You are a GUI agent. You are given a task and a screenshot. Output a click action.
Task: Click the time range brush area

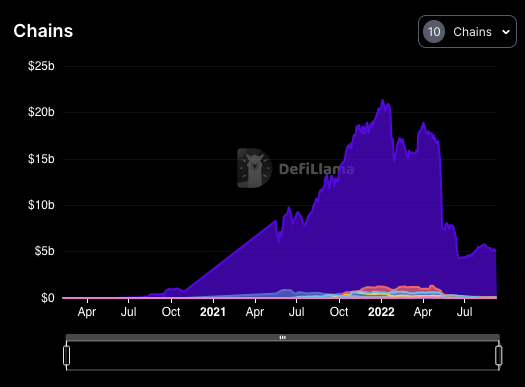click(283, 355)
